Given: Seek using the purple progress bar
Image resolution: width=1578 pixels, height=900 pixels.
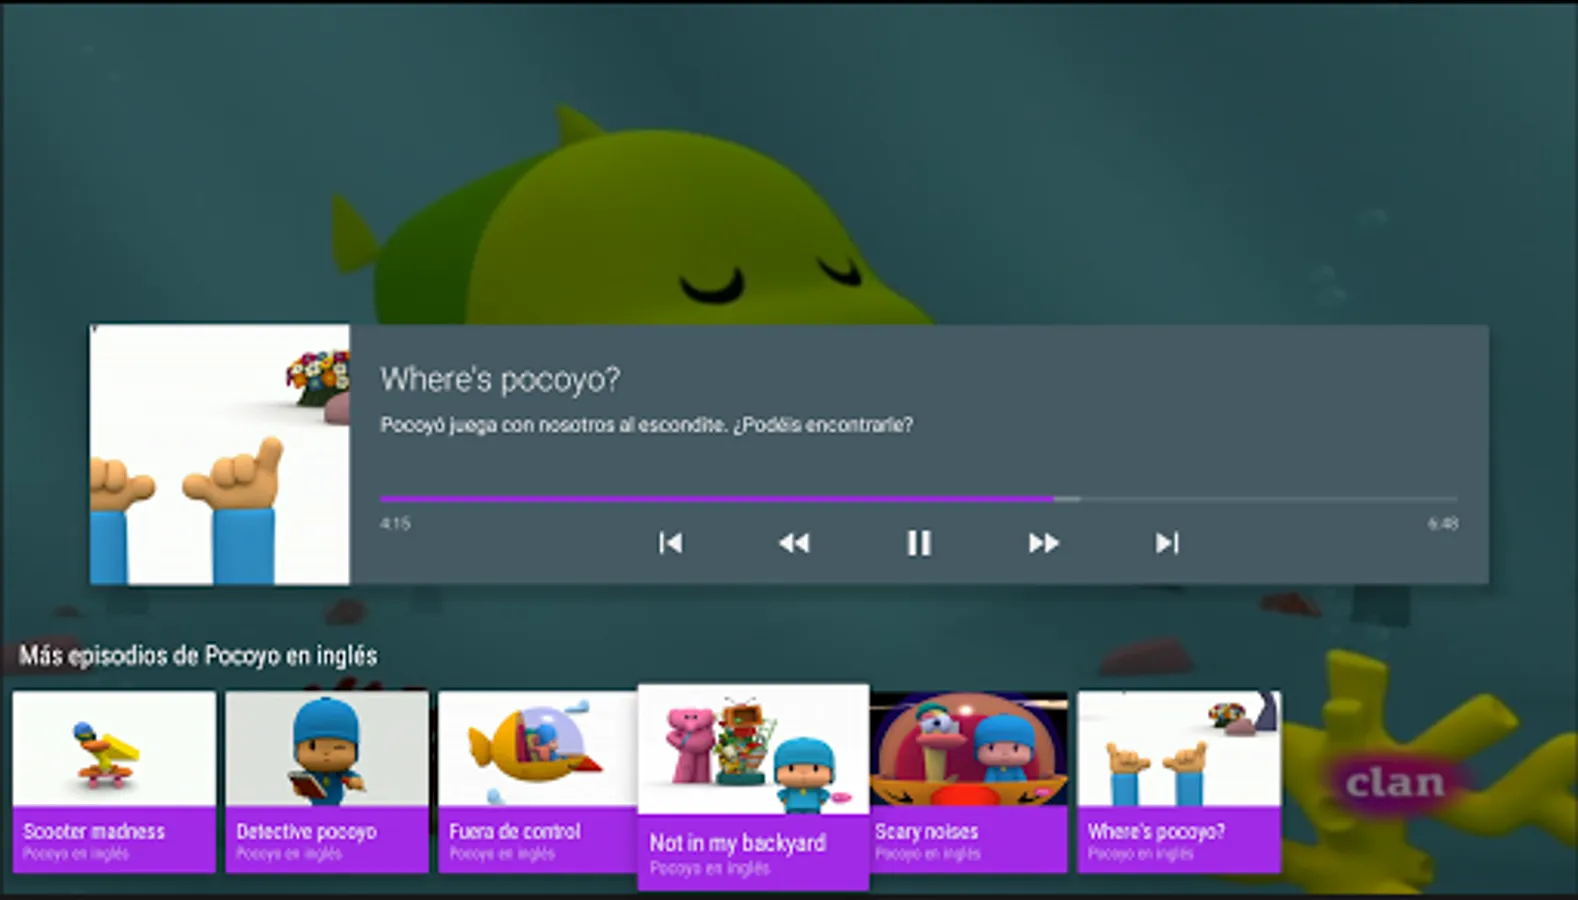Looking at the screenshot, I should coord(918,498).
